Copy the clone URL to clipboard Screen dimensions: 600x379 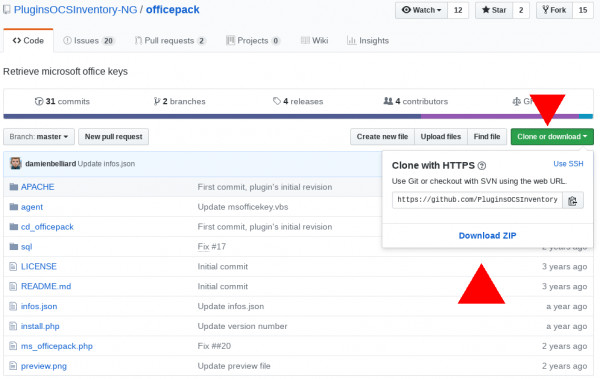[x=572, y=200]
